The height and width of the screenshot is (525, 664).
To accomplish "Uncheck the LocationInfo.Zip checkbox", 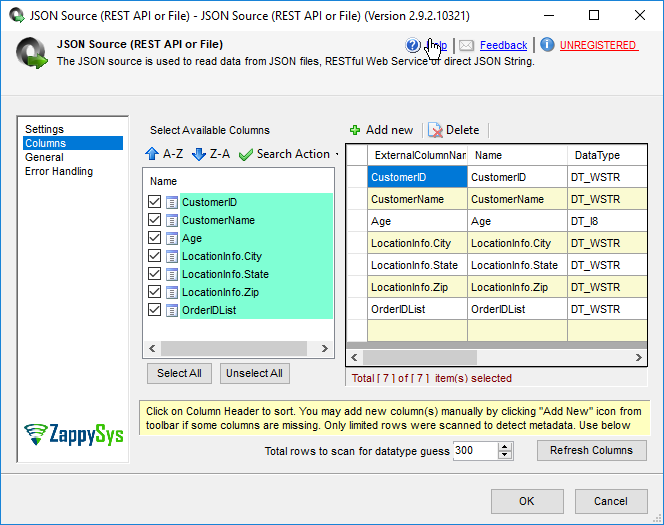I will coord(155,292).
